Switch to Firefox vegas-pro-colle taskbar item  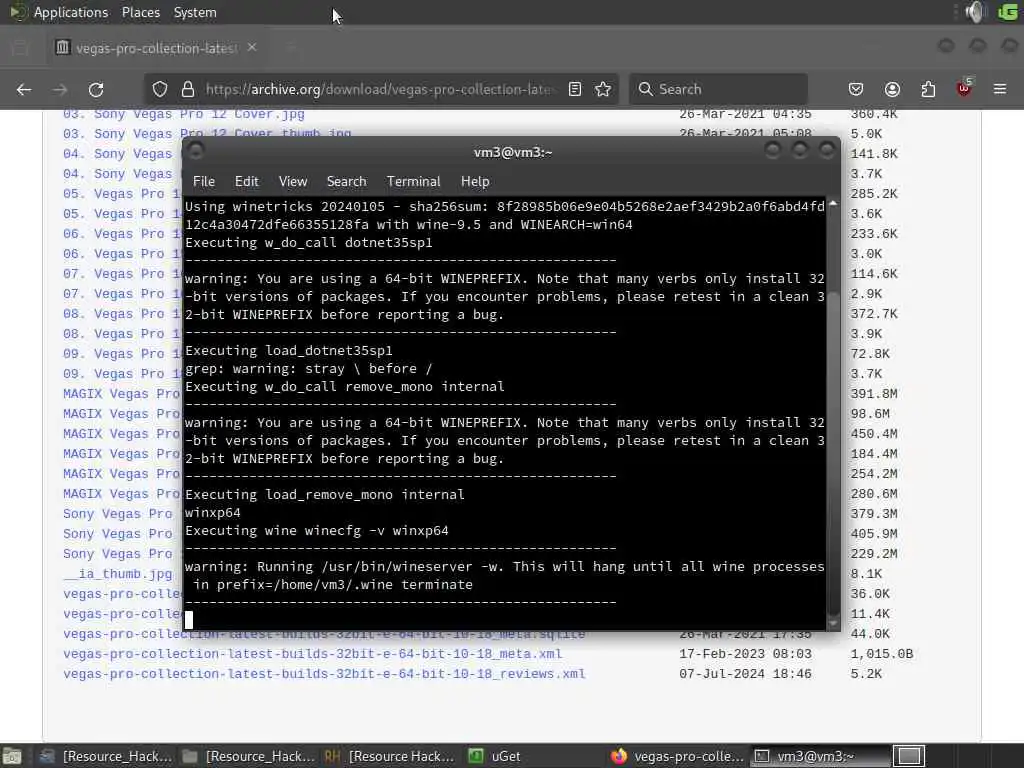(677, 756)
